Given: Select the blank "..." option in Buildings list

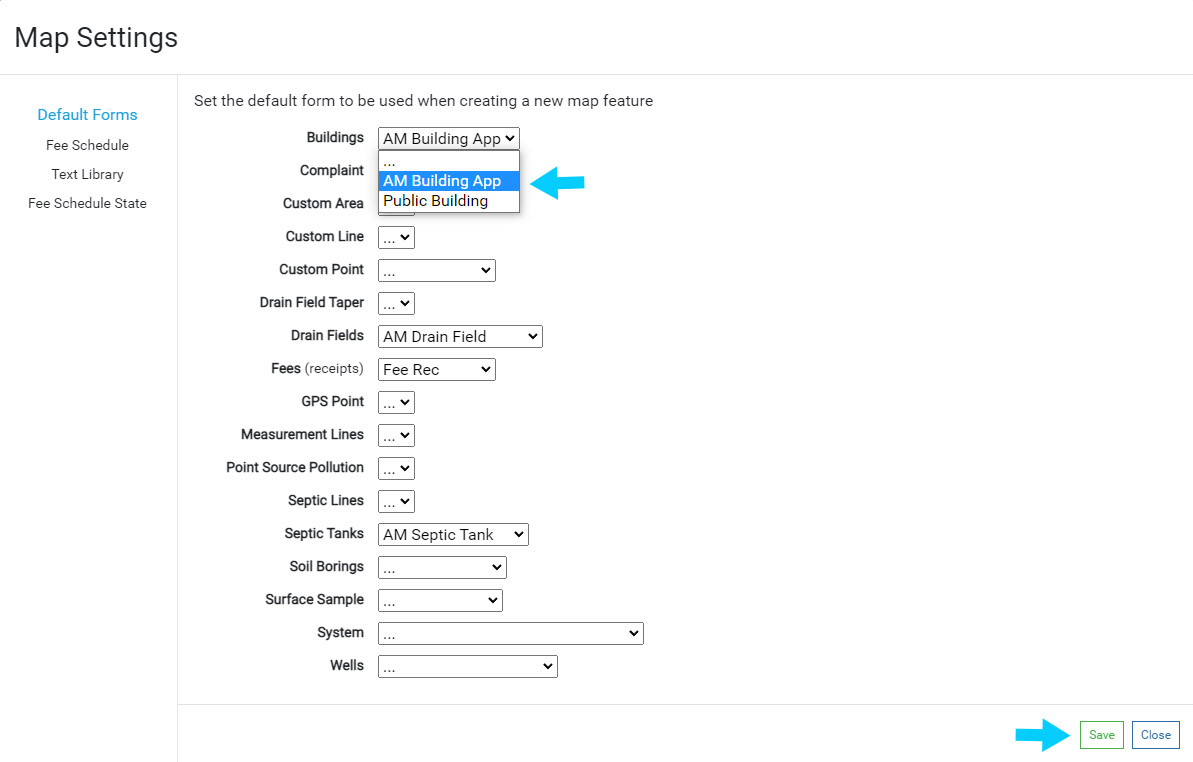Looking at the screenshot, I should point(448,162).
